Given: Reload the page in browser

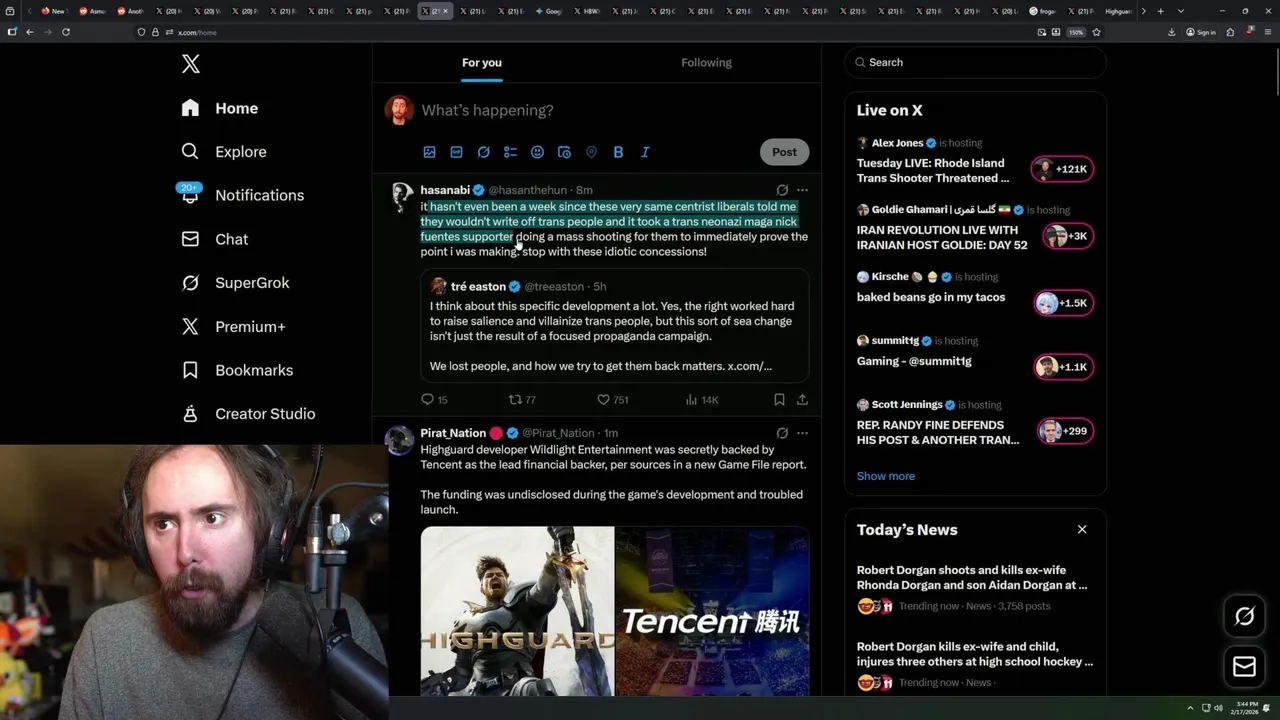Looking at the screenshot, I should [x=66, y=32].
